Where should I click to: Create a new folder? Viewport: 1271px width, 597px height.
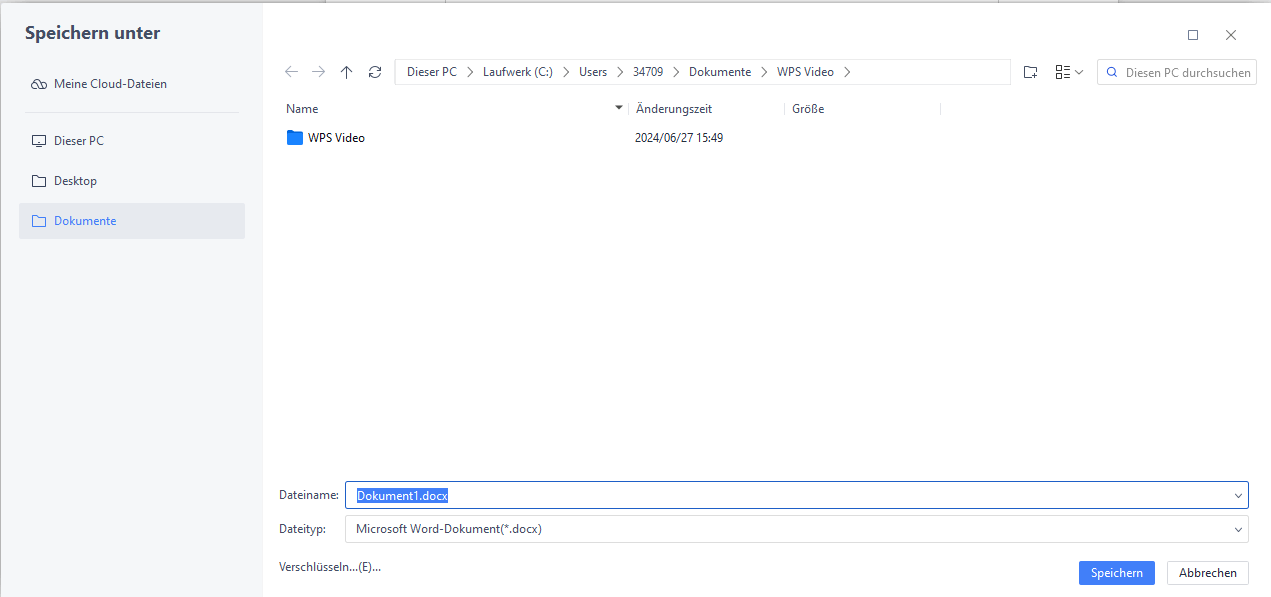coord(1030,71)
